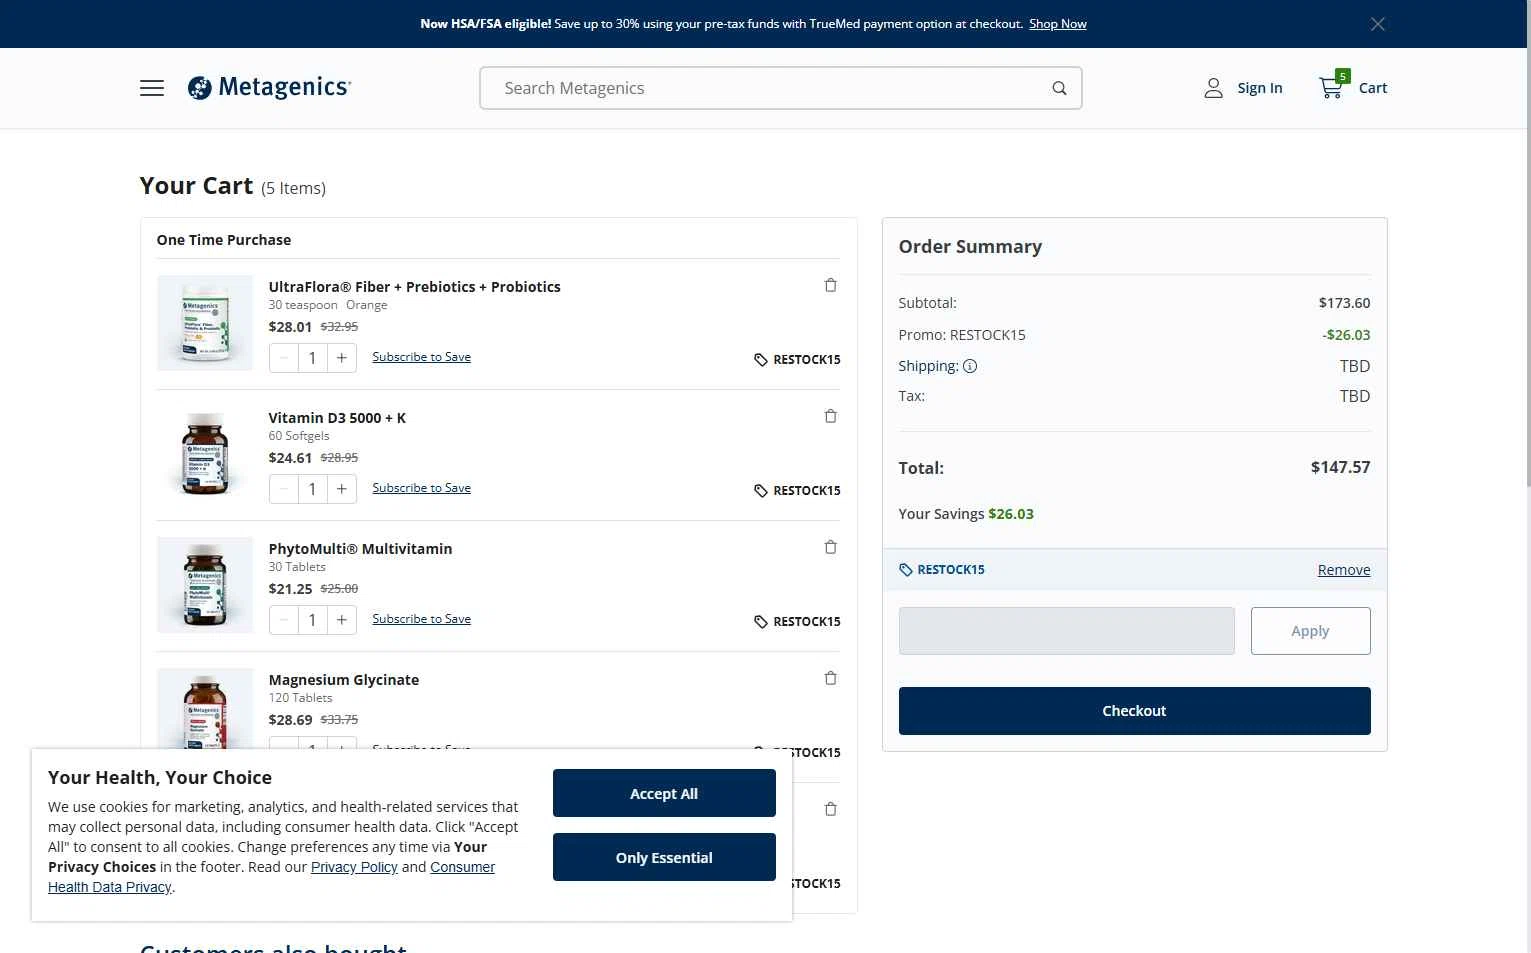Open the Privacy Policy link

pos(354,867)
